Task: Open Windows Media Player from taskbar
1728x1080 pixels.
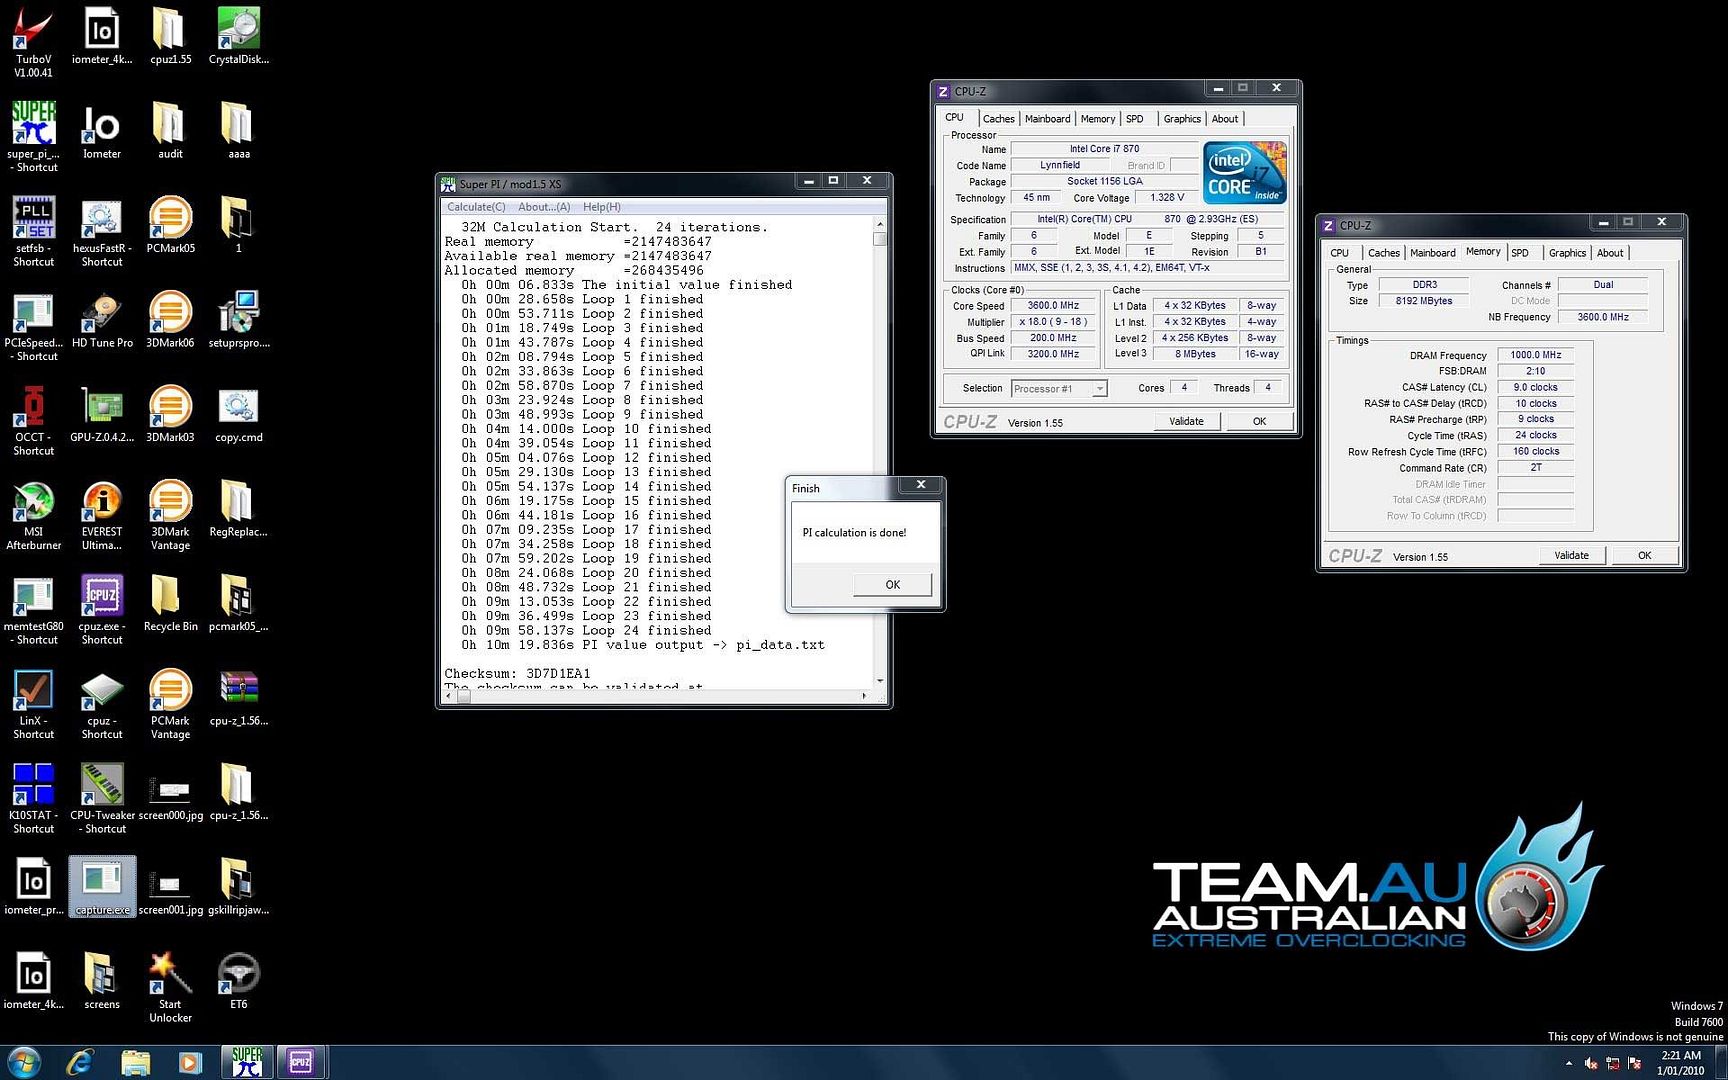Action: point(189,1062)
